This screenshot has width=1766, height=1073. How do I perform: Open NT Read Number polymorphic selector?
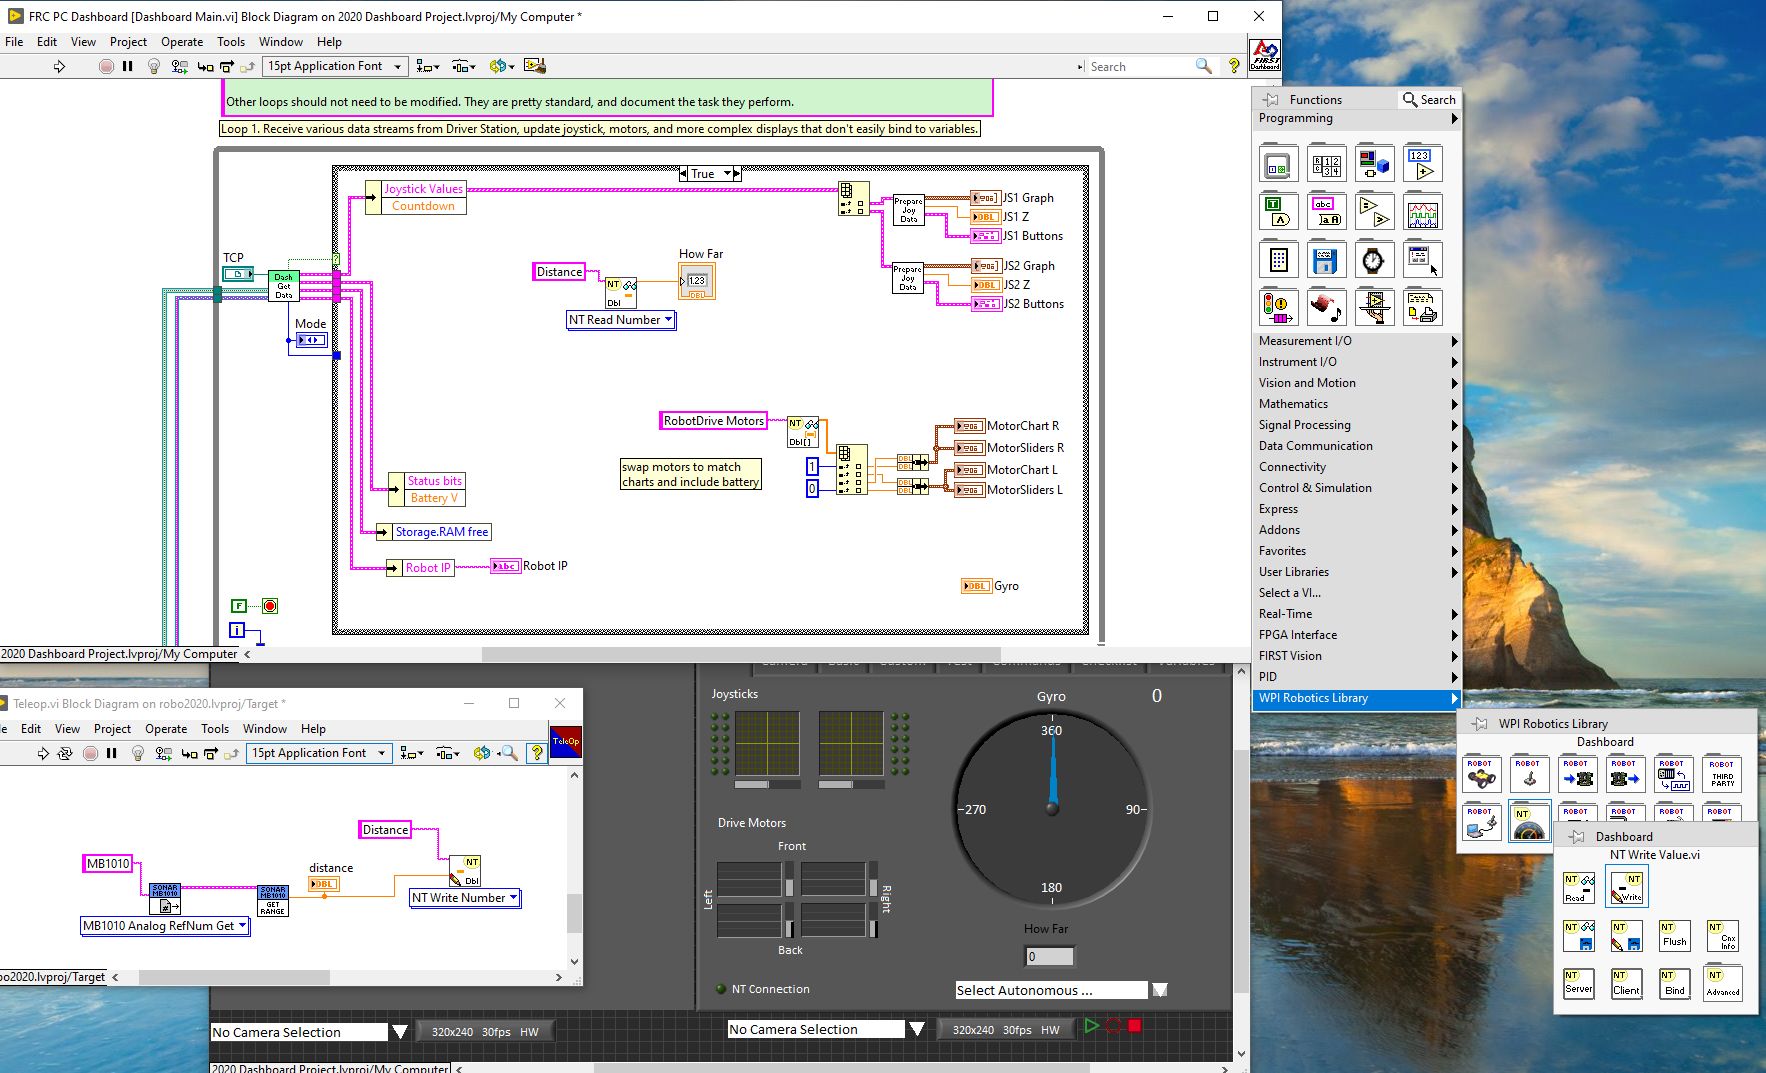pos(621,320)
